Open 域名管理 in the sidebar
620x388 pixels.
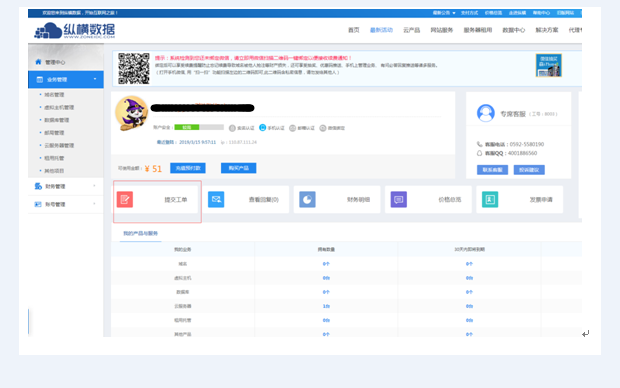tap(54, 95)
